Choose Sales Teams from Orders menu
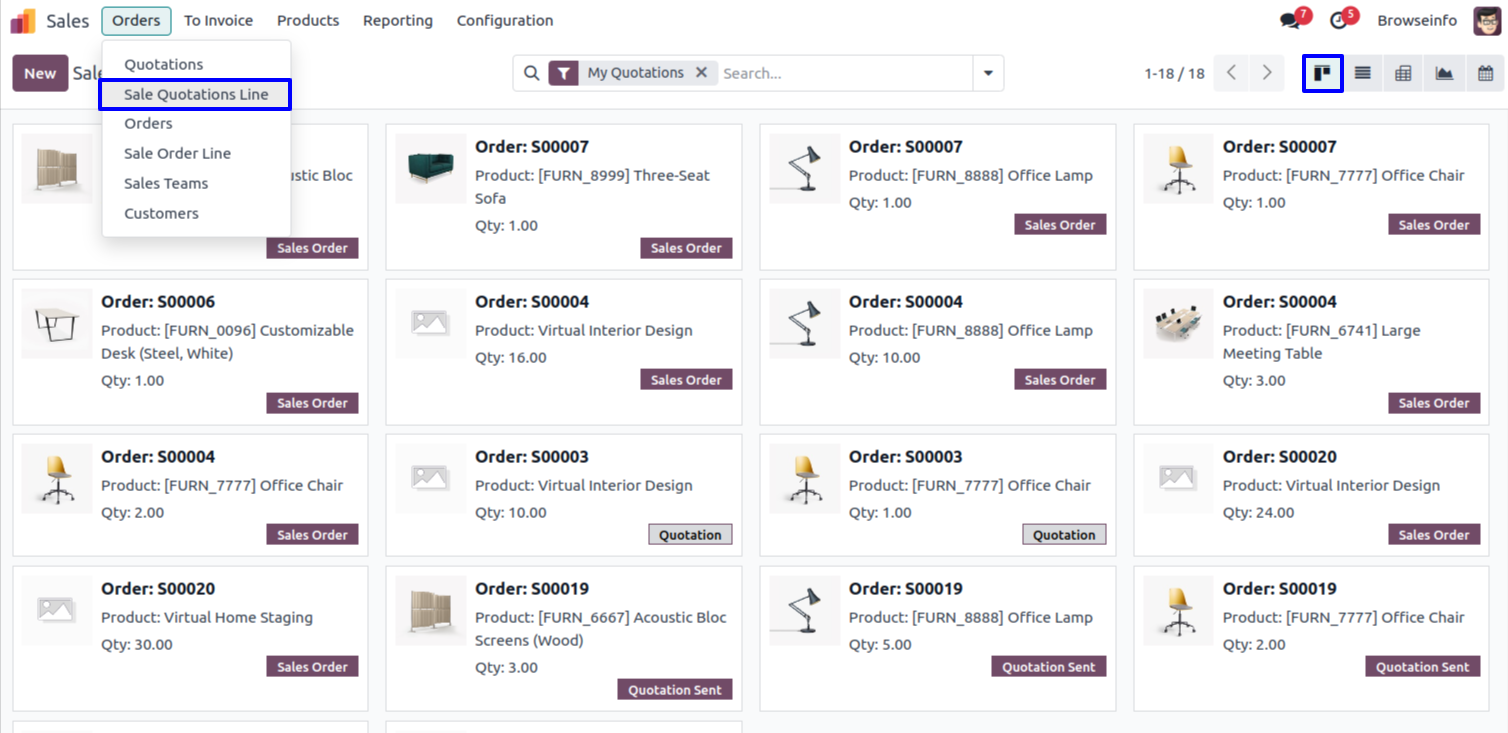Viewport: 1508px width, 733px height. pyautogui.click(x=166, y=183)
